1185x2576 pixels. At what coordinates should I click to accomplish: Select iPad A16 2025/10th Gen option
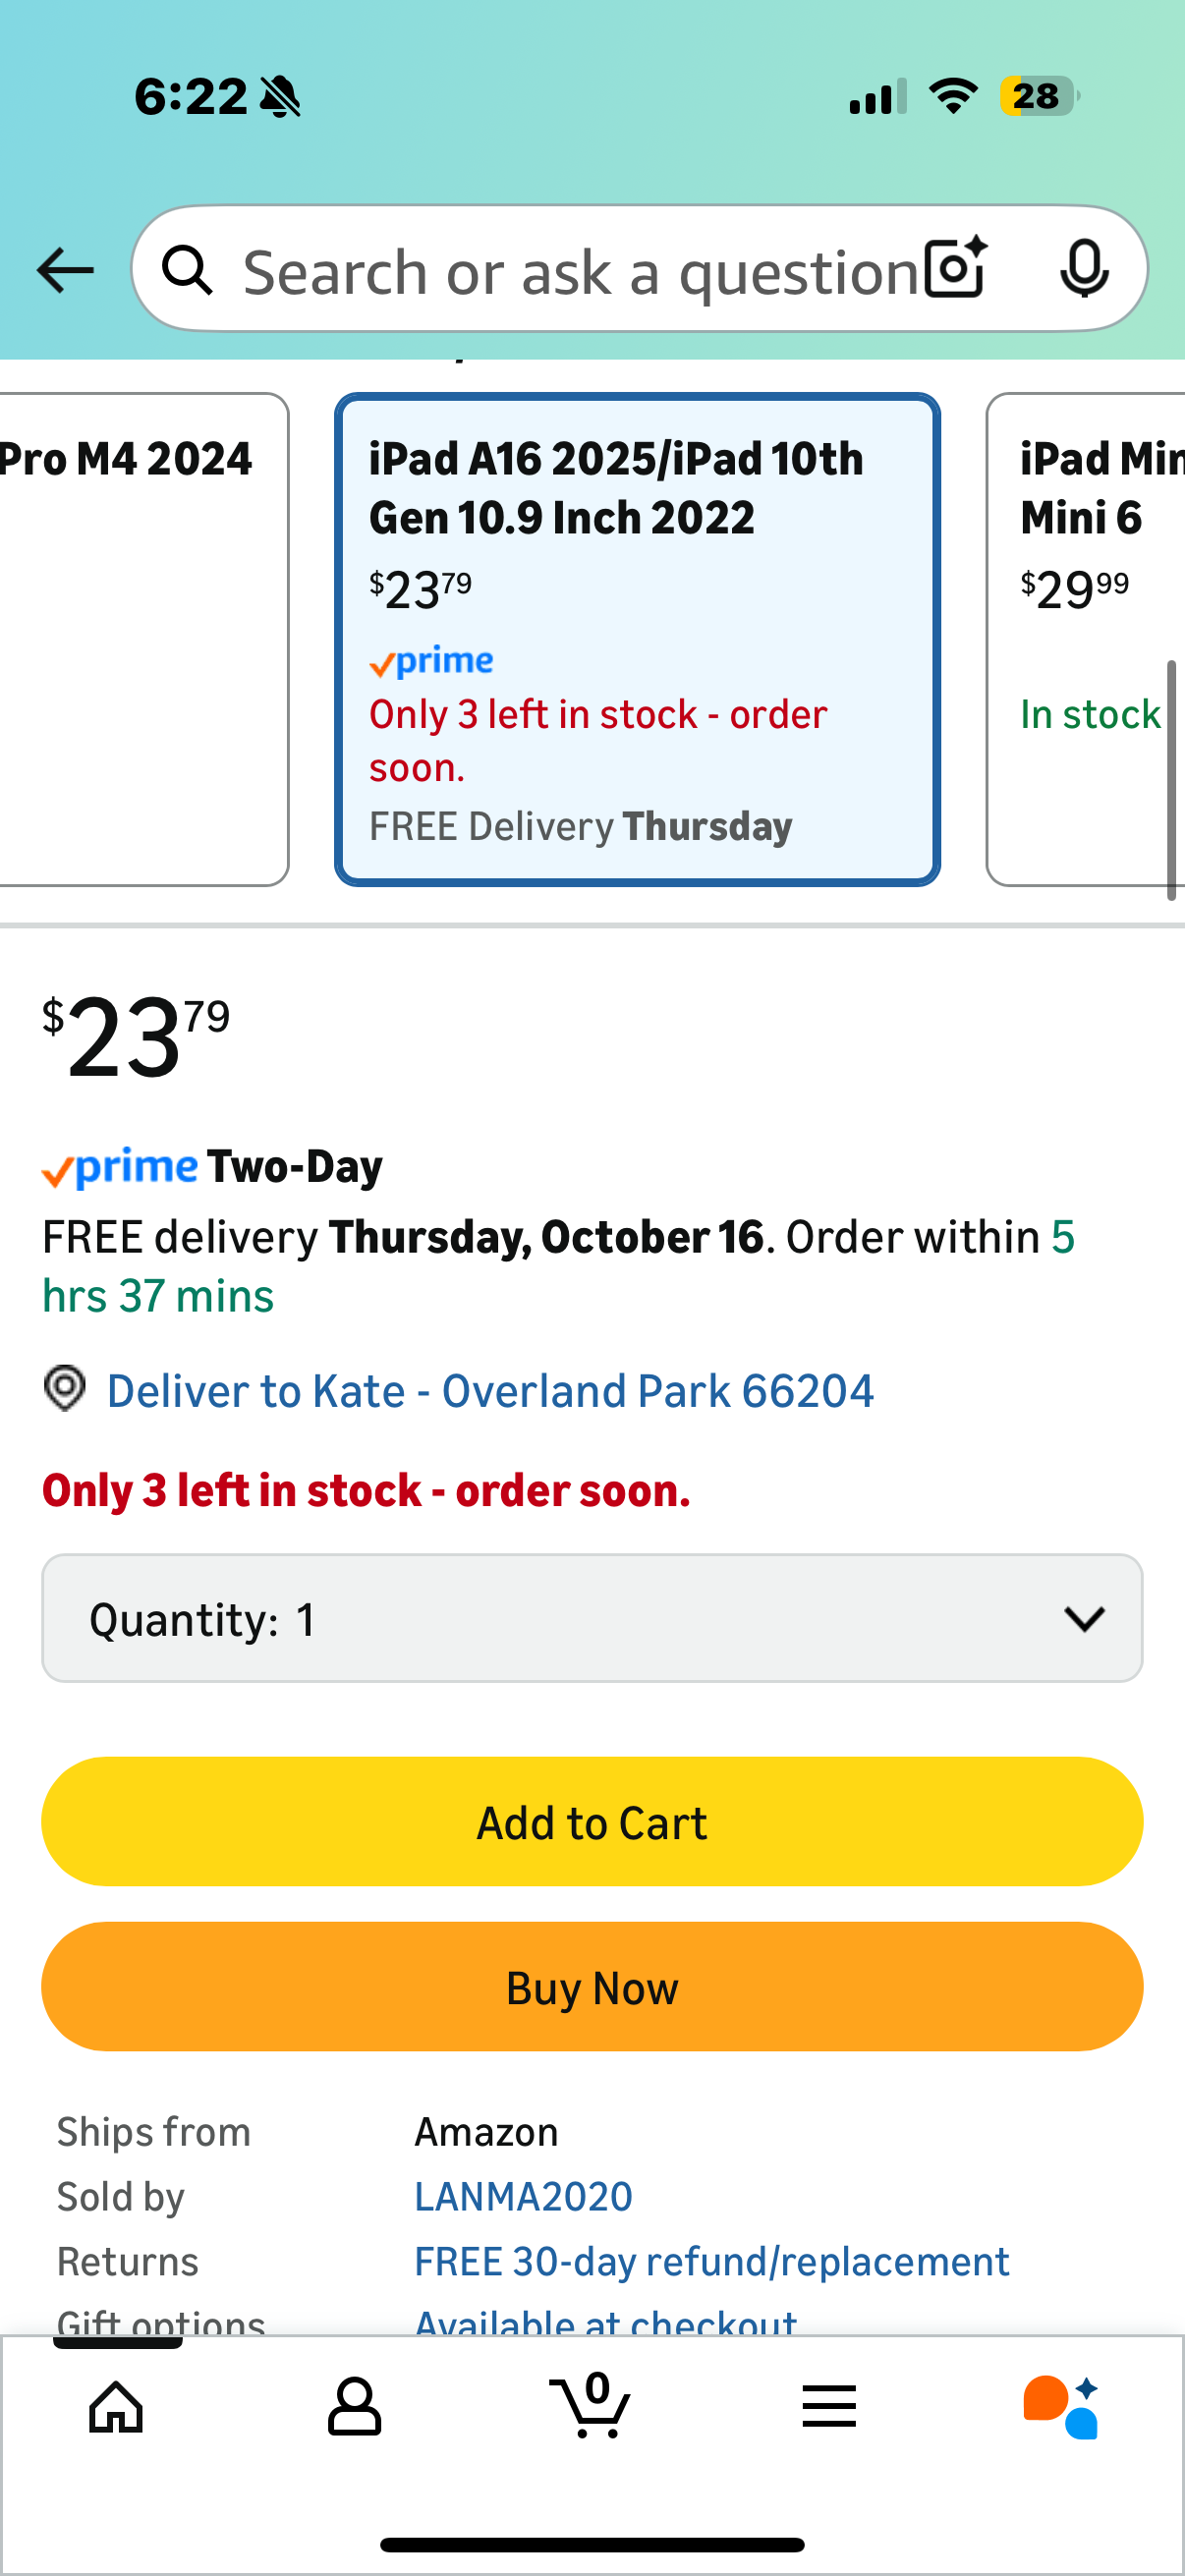point(637,639)
